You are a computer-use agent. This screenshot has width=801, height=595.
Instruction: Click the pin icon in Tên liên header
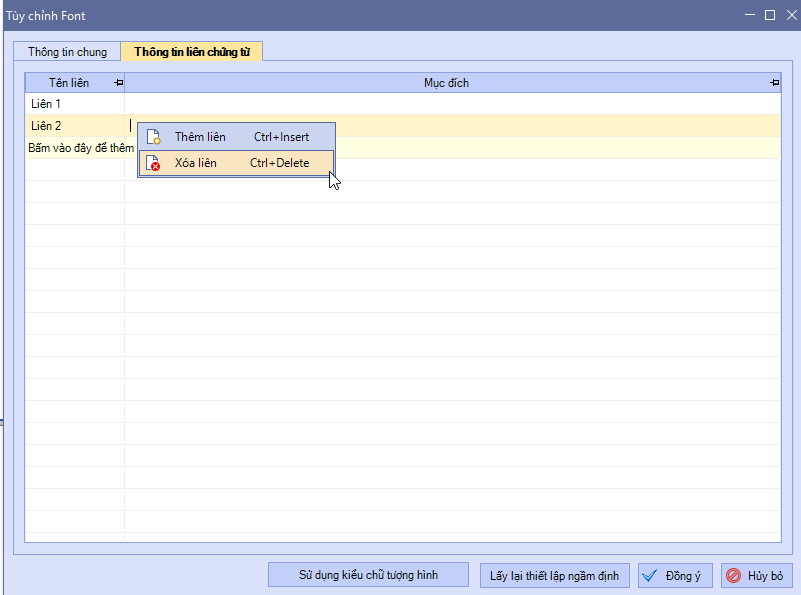118,83
